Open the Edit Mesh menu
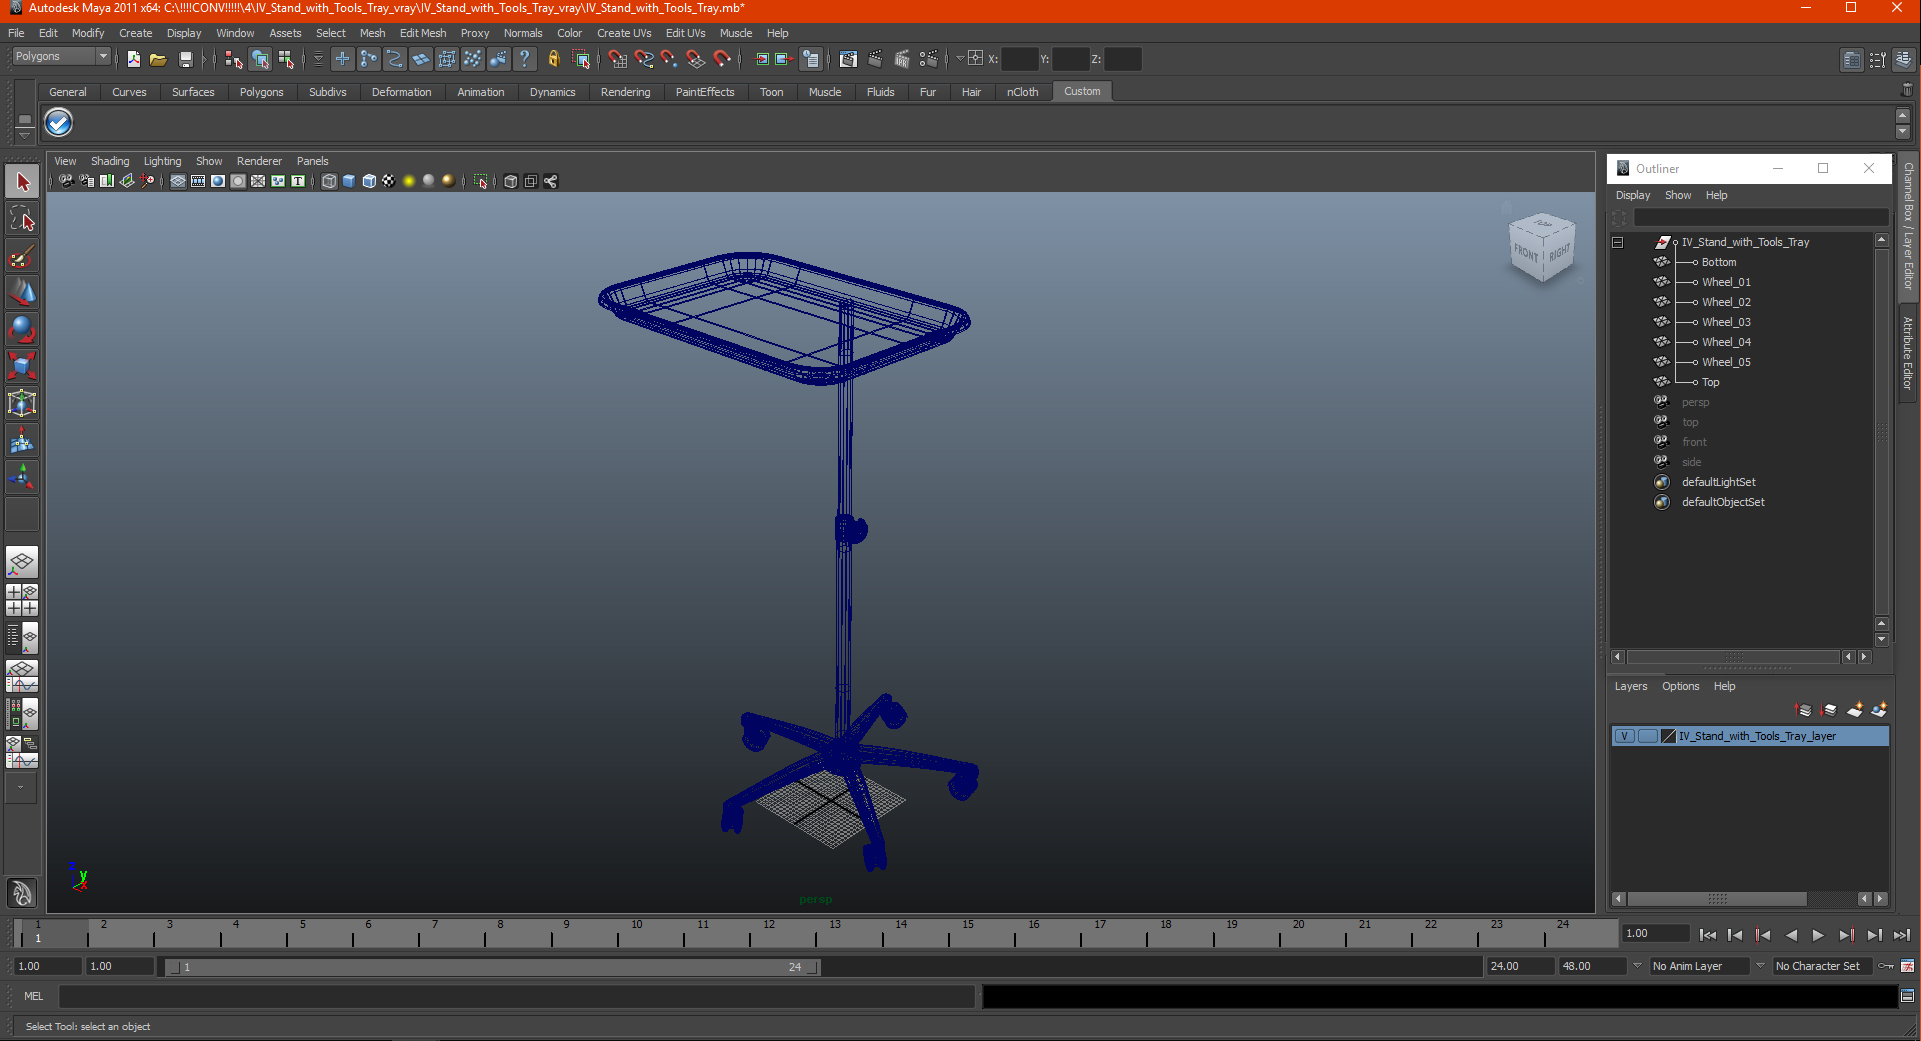1921x1041 pixels. click(x=423, y=33)
